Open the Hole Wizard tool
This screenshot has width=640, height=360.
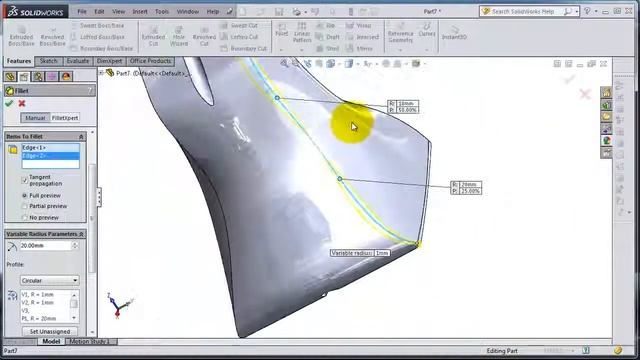pyautogui.click(x=179, y=36)
